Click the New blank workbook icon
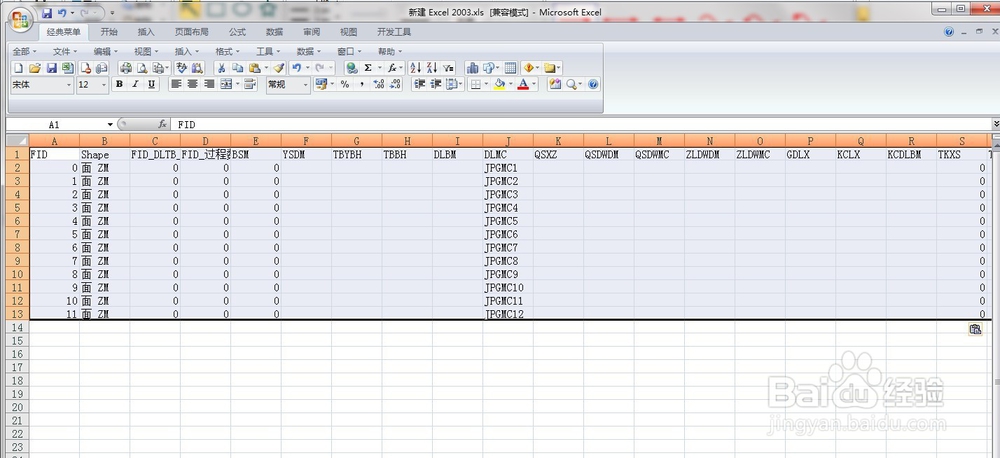Screen dimensions: 1000x458 [x=18, y=68]
